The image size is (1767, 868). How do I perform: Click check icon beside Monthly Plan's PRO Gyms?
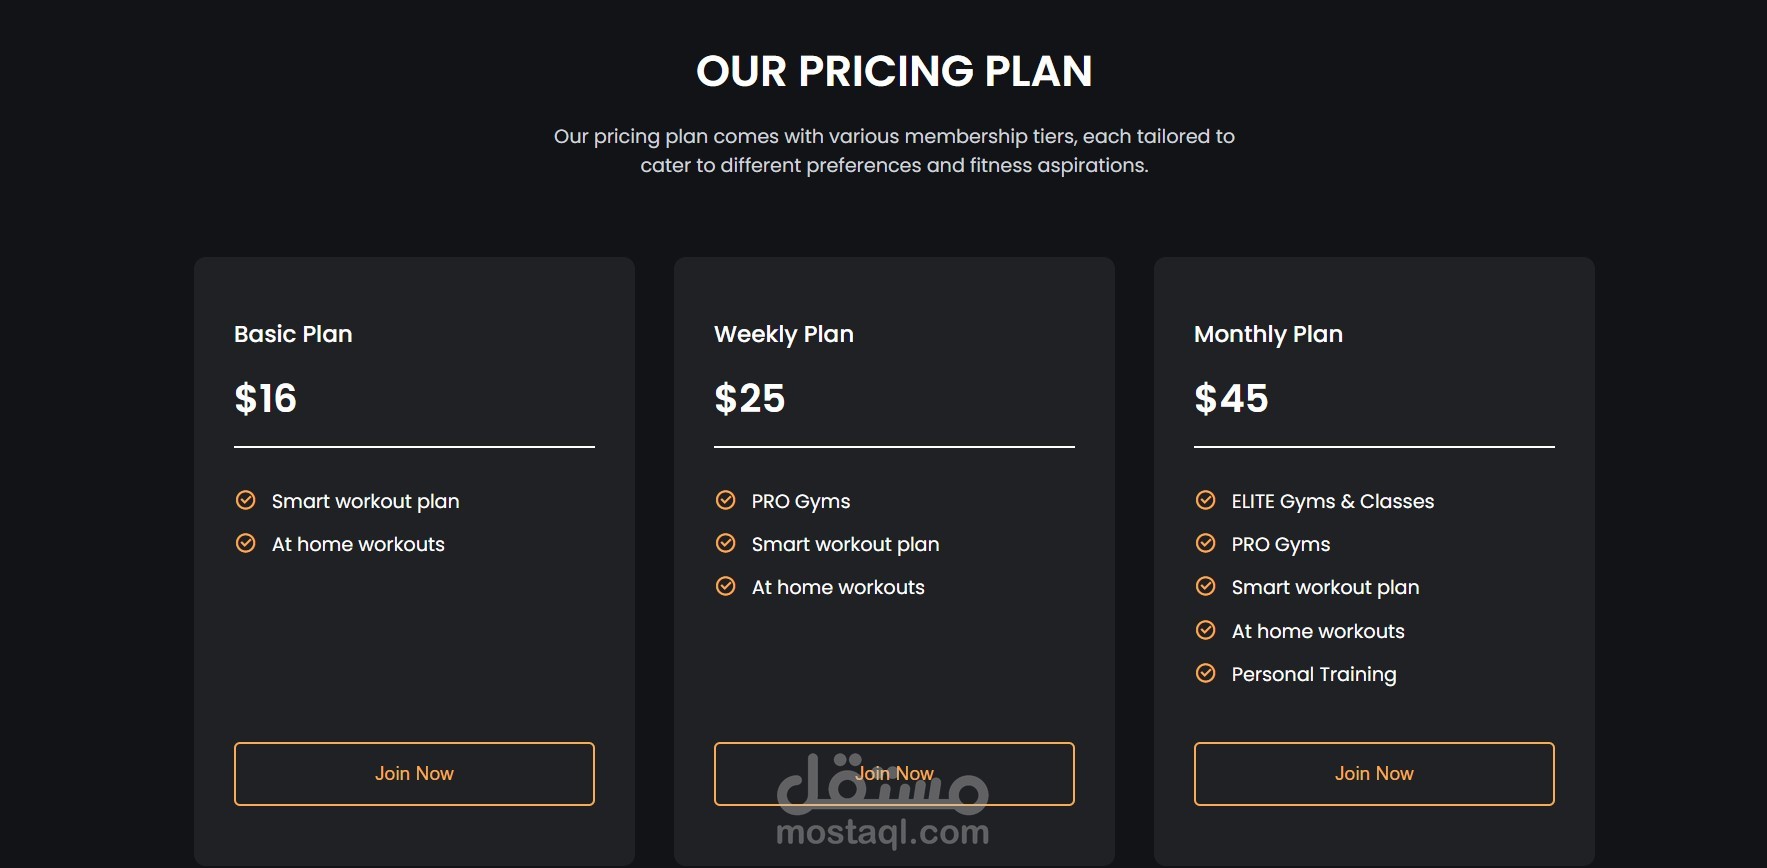pyautogui.click(x=1205, y=543)
